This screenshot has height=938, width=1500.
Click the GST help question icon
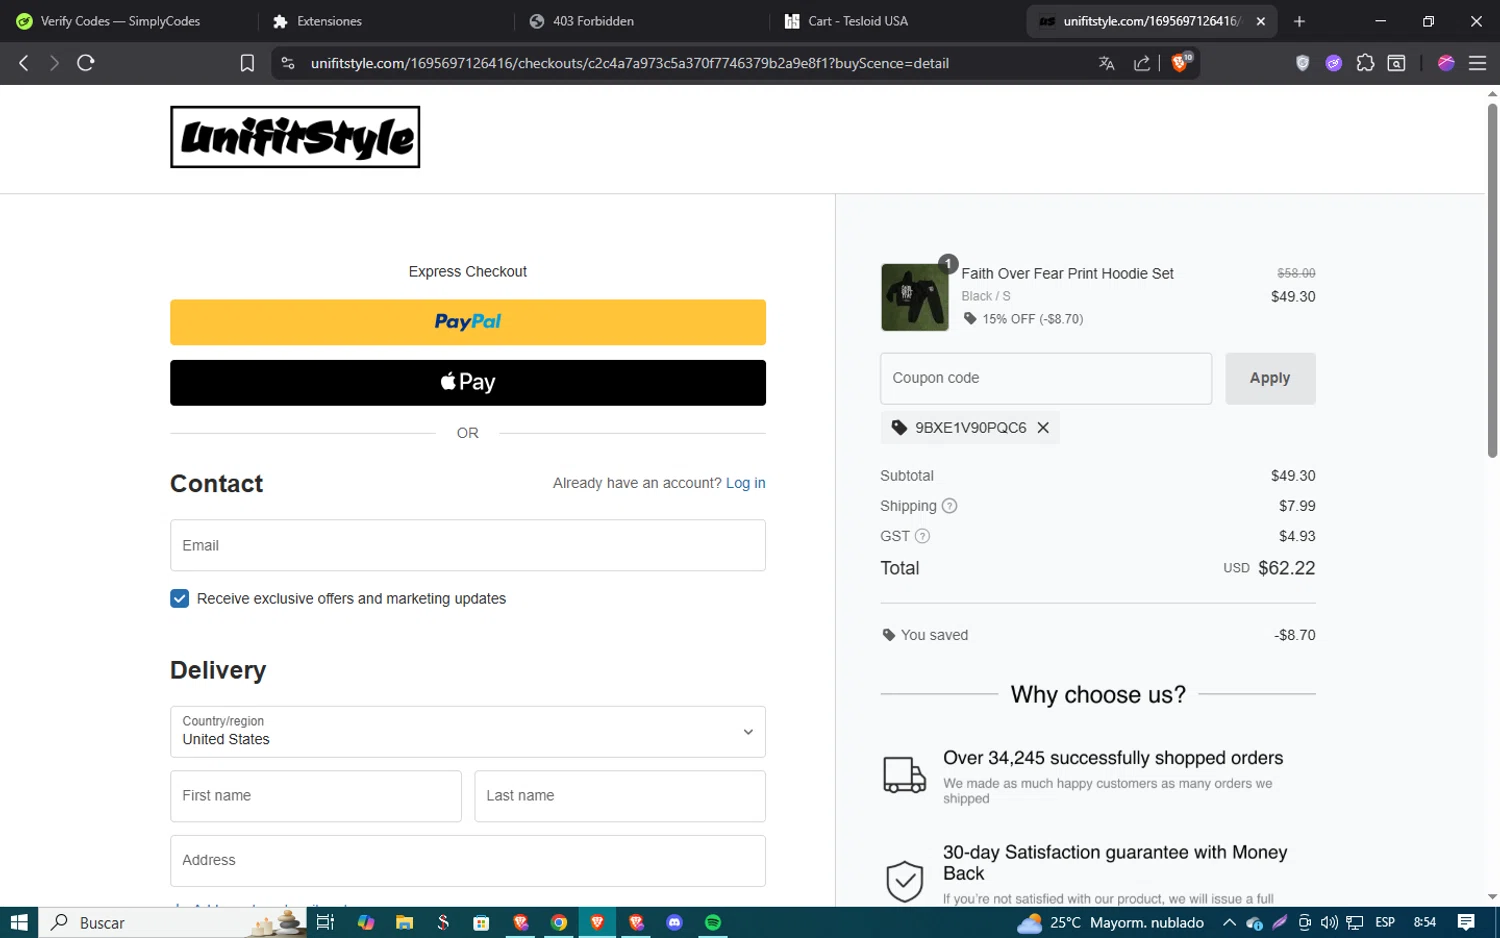point(923,536)
